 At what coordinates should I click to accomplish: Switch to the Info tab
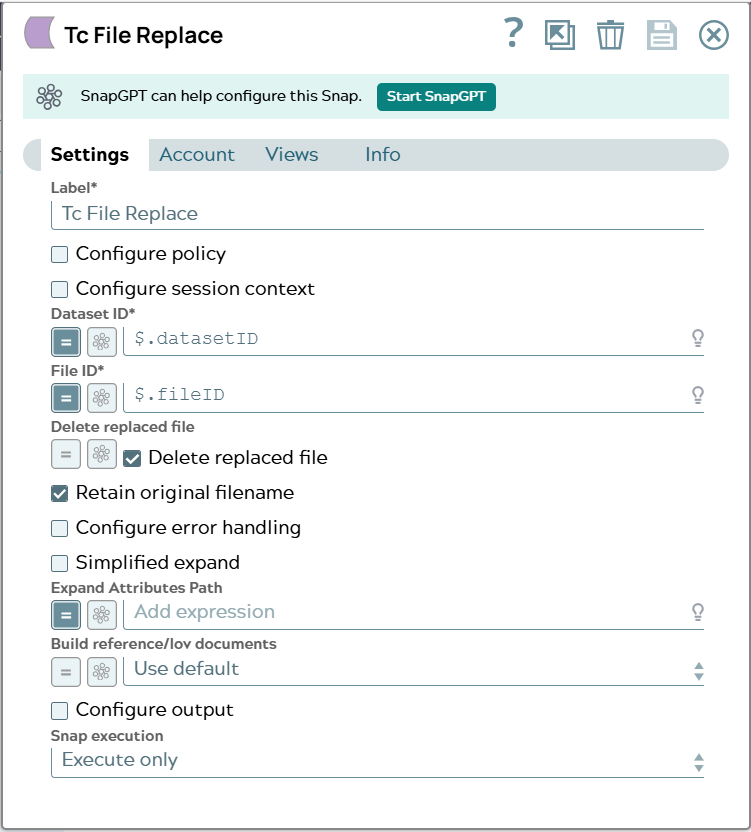[383, 155]
